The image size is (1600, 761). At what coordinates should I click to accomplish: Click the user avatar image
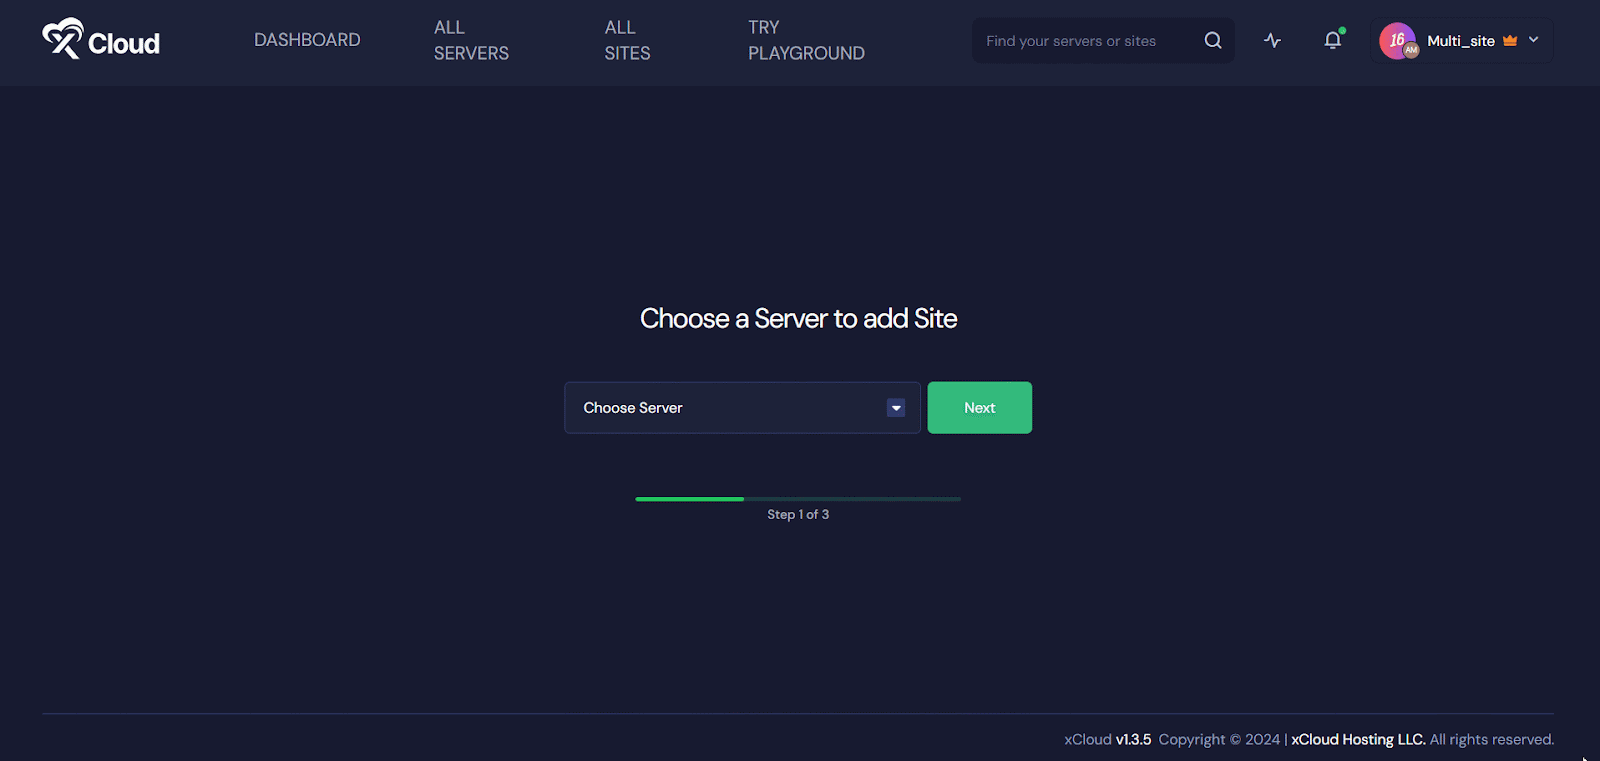(x=1397, y=41)
